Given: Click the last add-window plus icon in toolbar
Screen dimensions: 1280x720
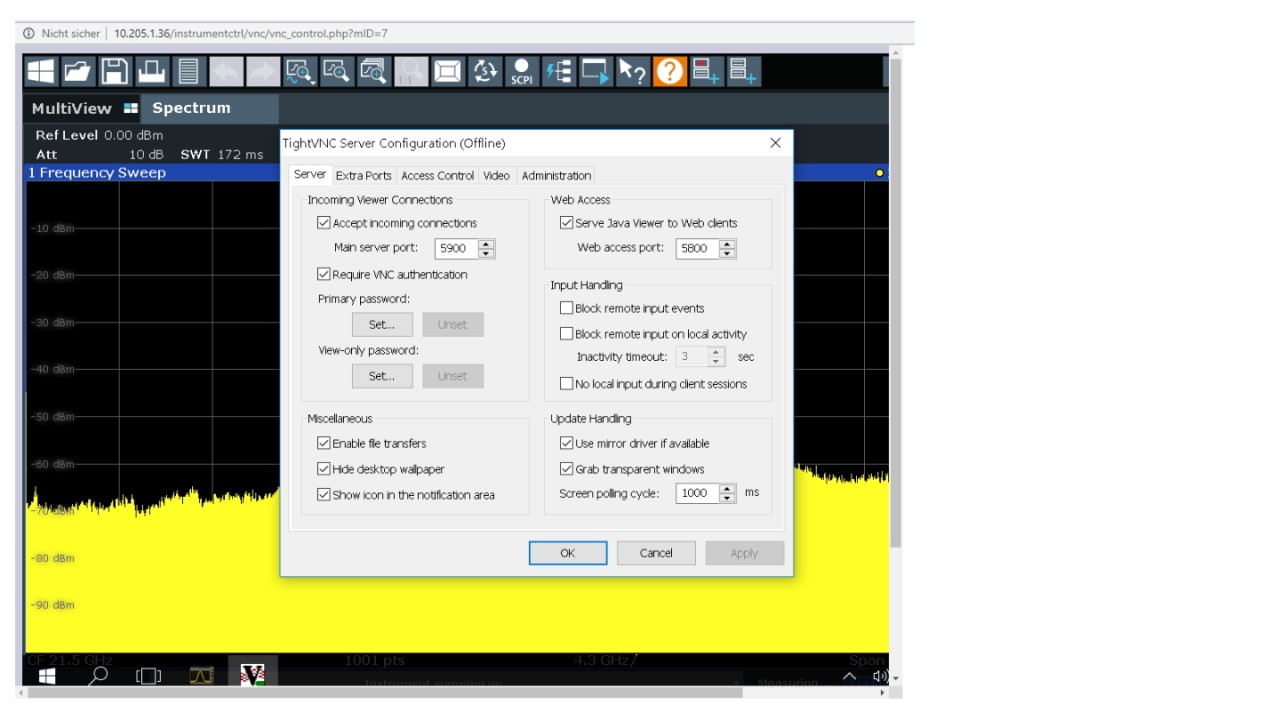Looking at the screenshot, I should coord(743,71).
